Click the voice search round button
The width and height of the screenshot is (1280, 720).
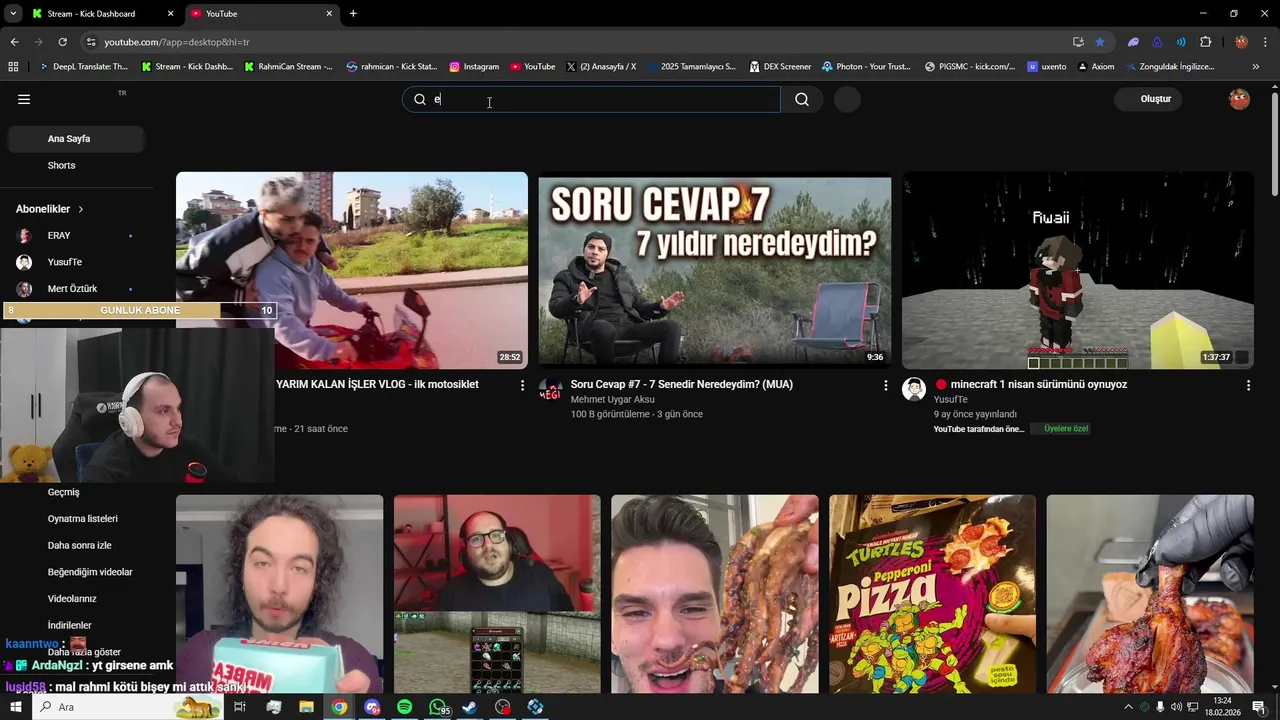[847, 99]
